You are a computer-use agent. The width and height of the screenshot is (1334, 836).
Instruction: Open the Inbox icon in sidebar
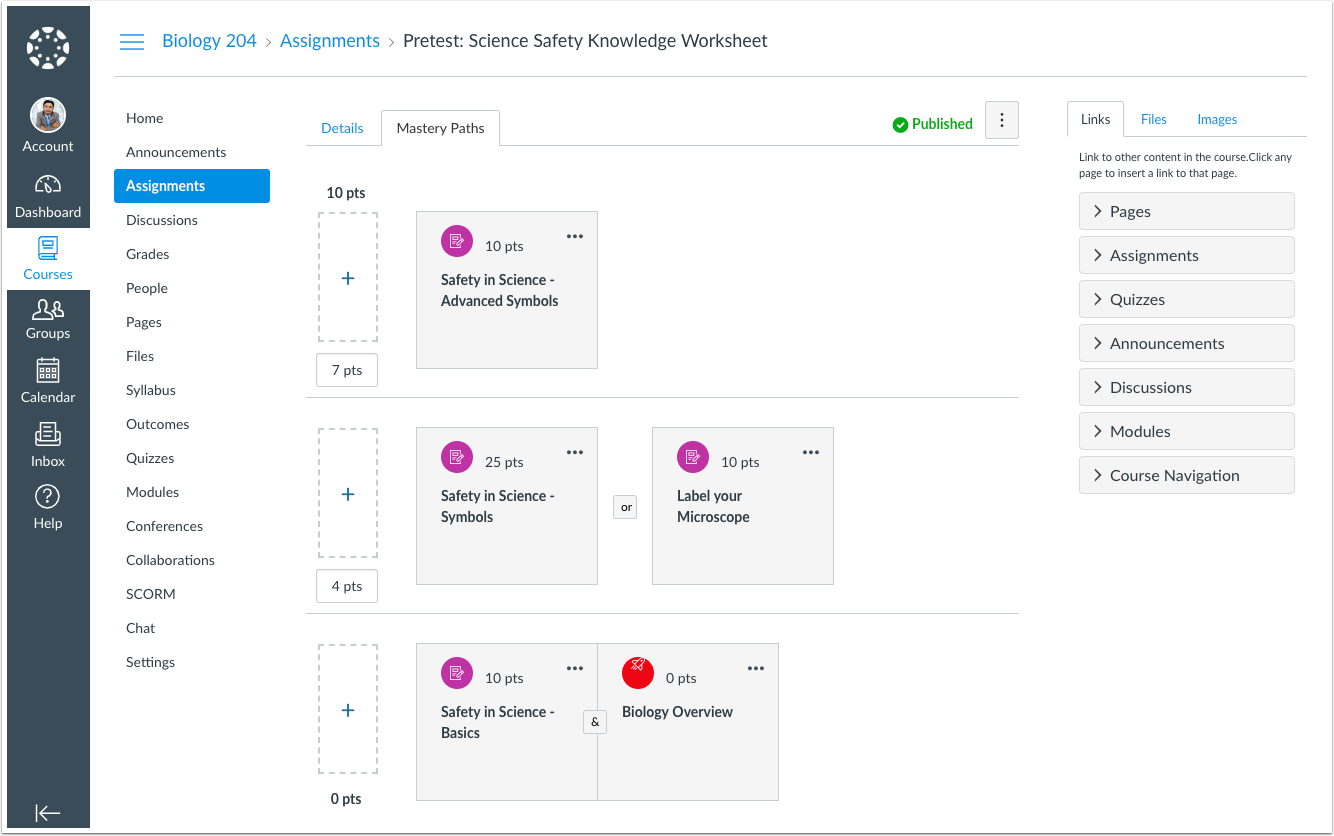point(48,435)
